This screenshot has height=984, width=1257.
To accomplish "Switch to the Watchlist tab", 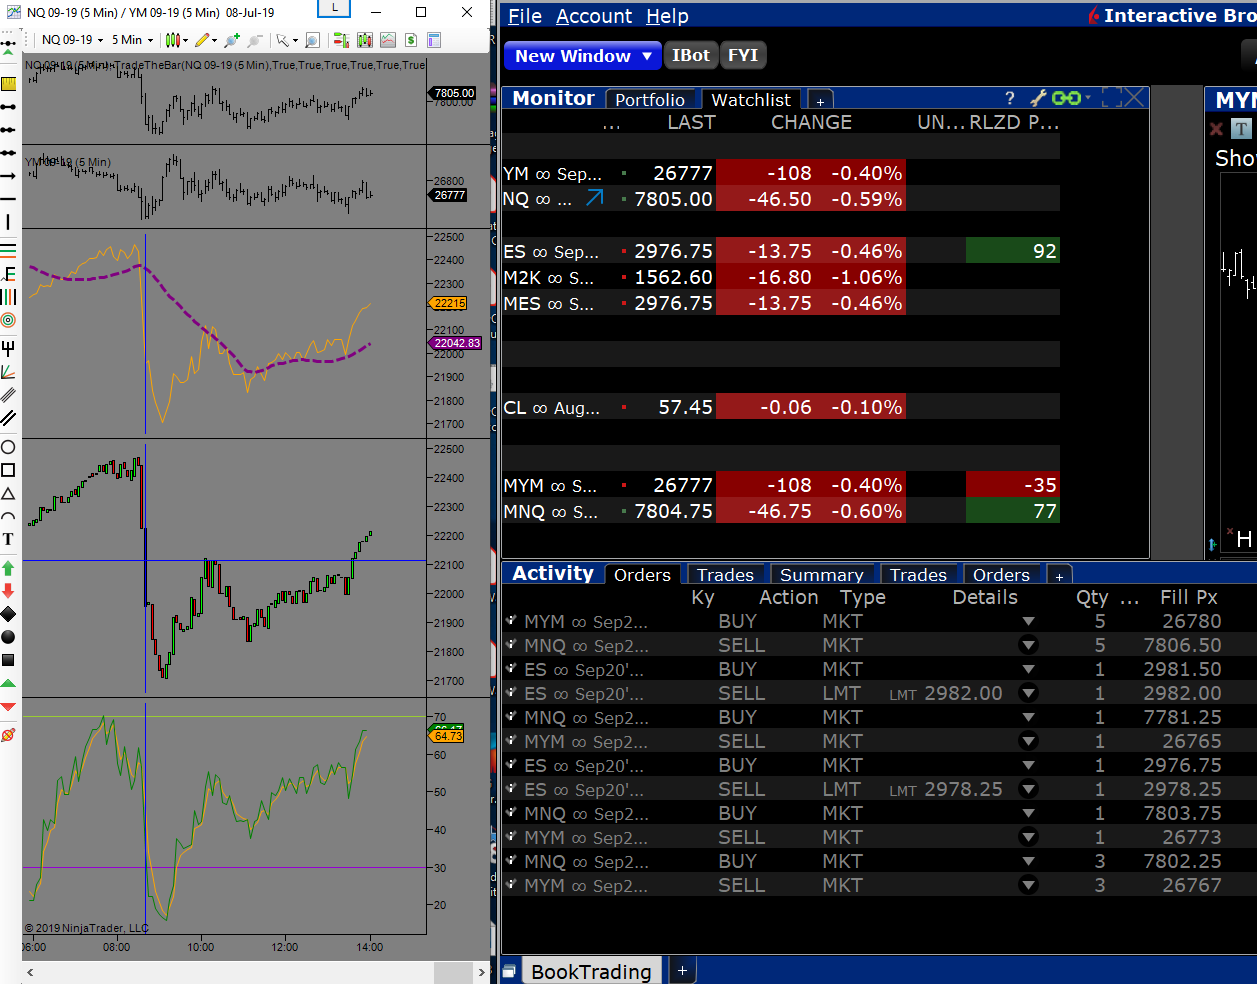I will (751, 99).
